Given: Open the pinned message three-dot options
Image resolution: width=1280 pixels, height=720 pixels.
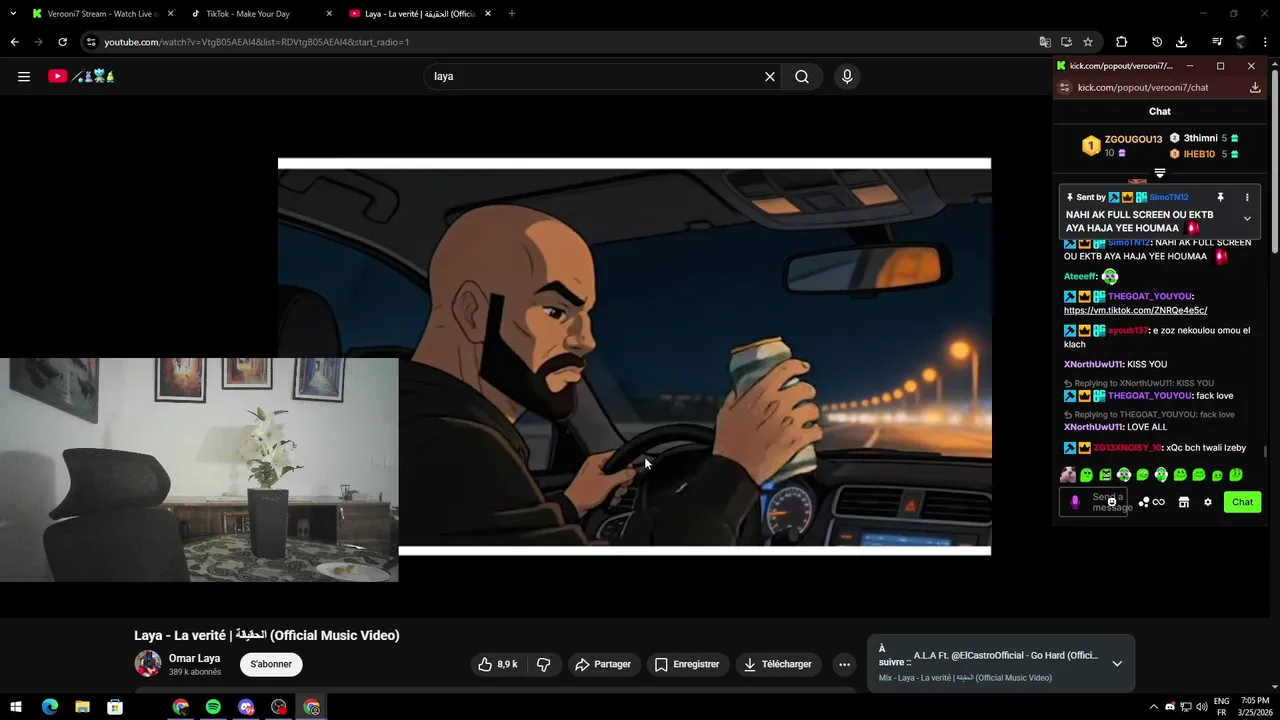Looking at the screenshot, I should [x=1247, y=198].
